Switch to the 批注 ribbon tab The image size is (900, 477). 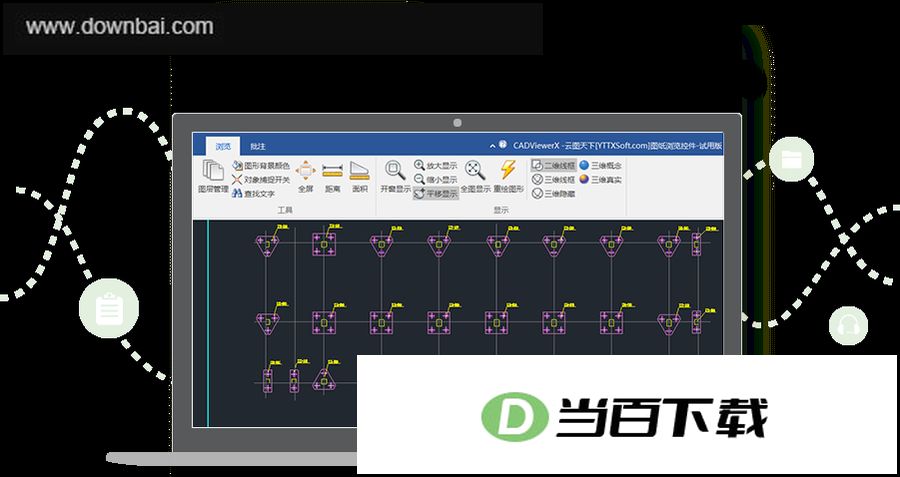[x=258, y=146]
